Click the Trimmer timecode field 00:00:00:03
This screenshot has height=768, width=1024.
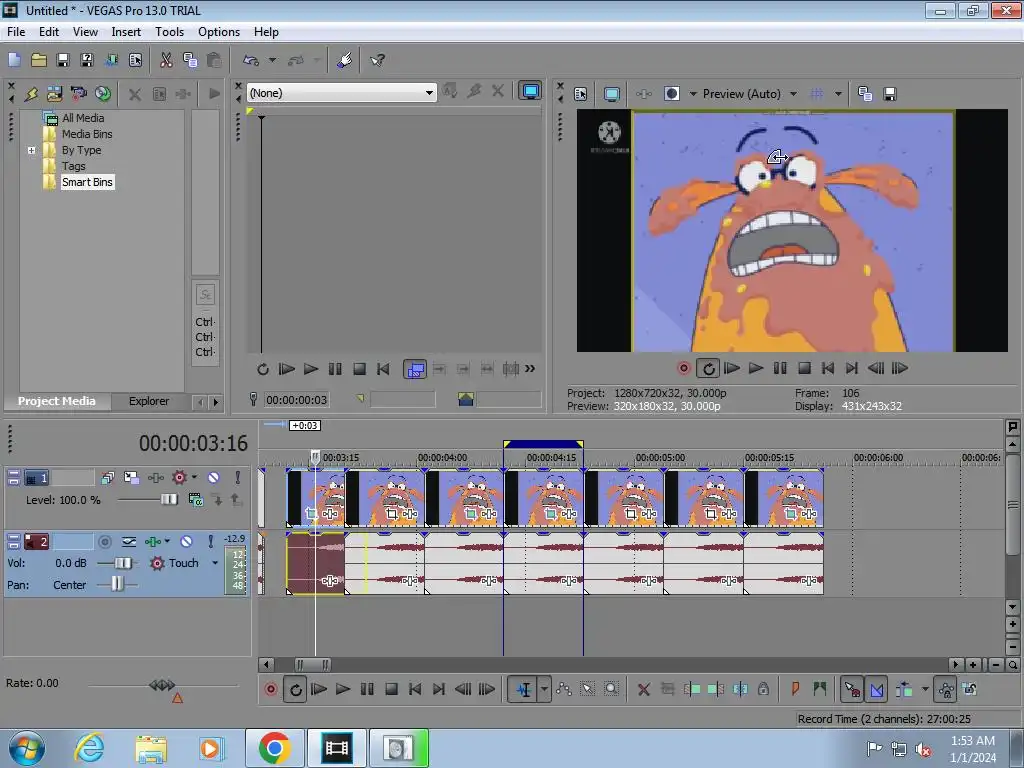296,400
